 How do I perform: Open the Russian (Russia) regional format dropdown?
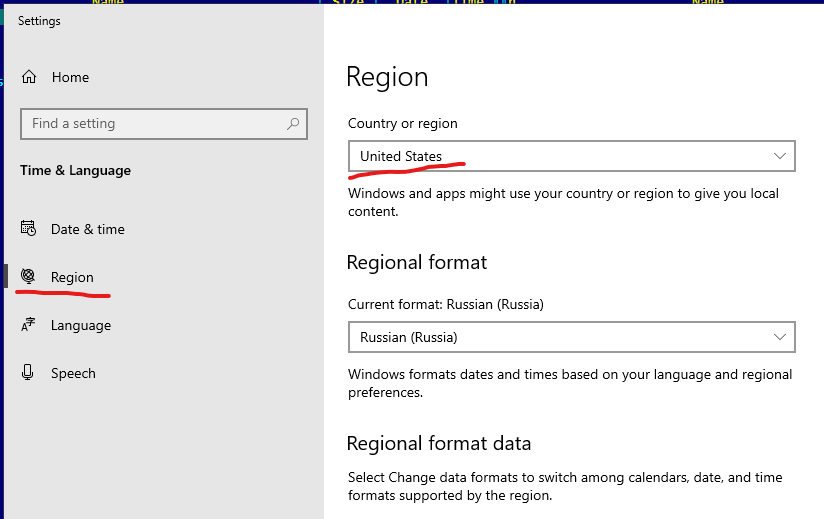572,337
